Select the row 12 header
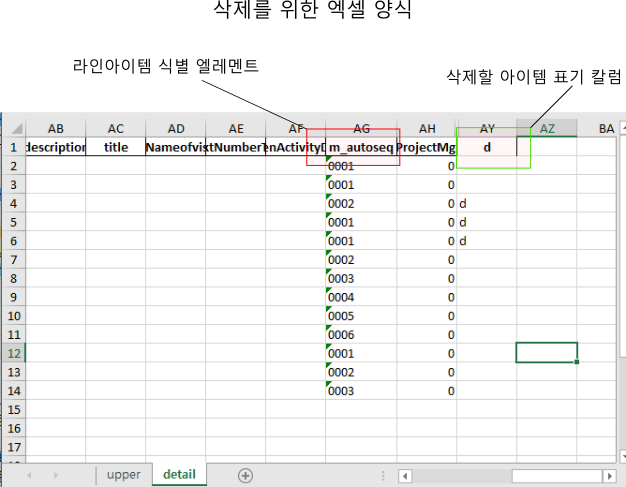The width and height of the screenshot is (626, 487). (13, 353)
